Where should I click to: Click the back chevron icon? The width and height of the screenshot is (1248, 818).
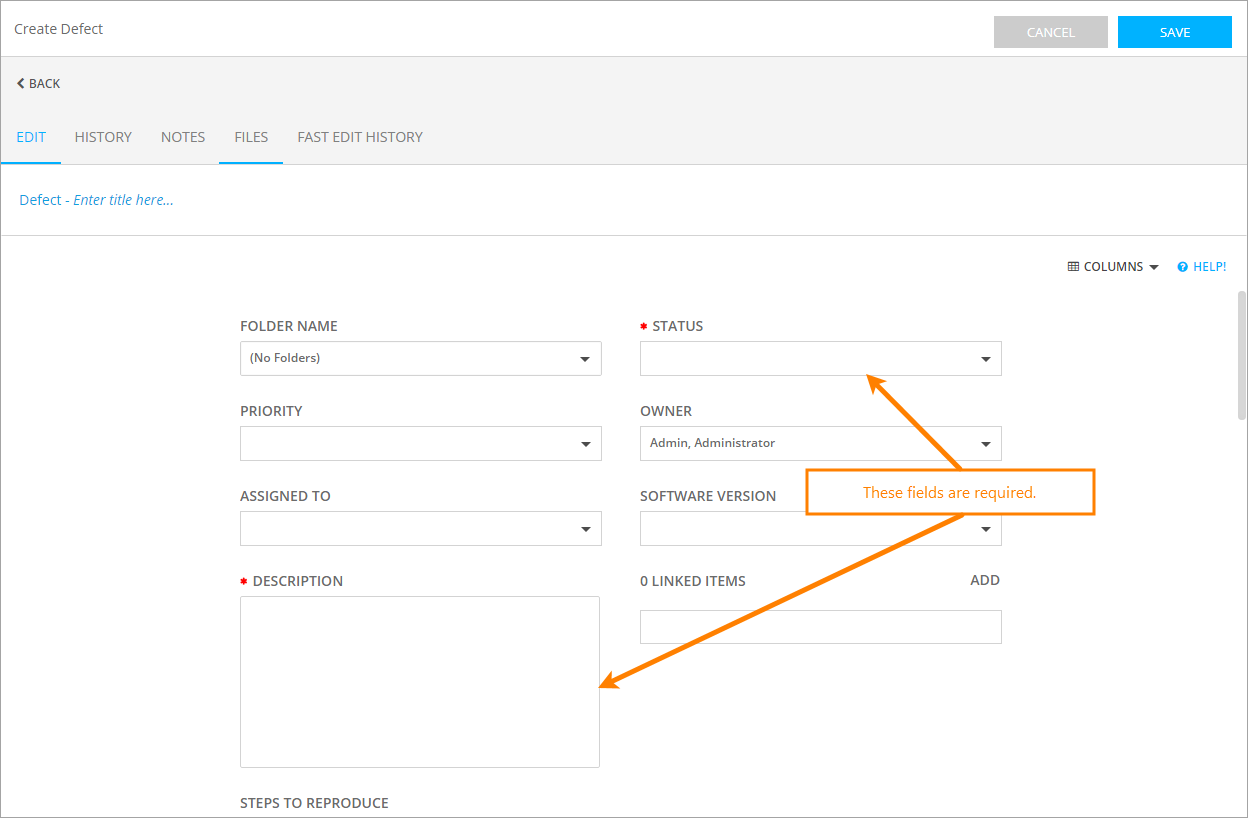21,84
